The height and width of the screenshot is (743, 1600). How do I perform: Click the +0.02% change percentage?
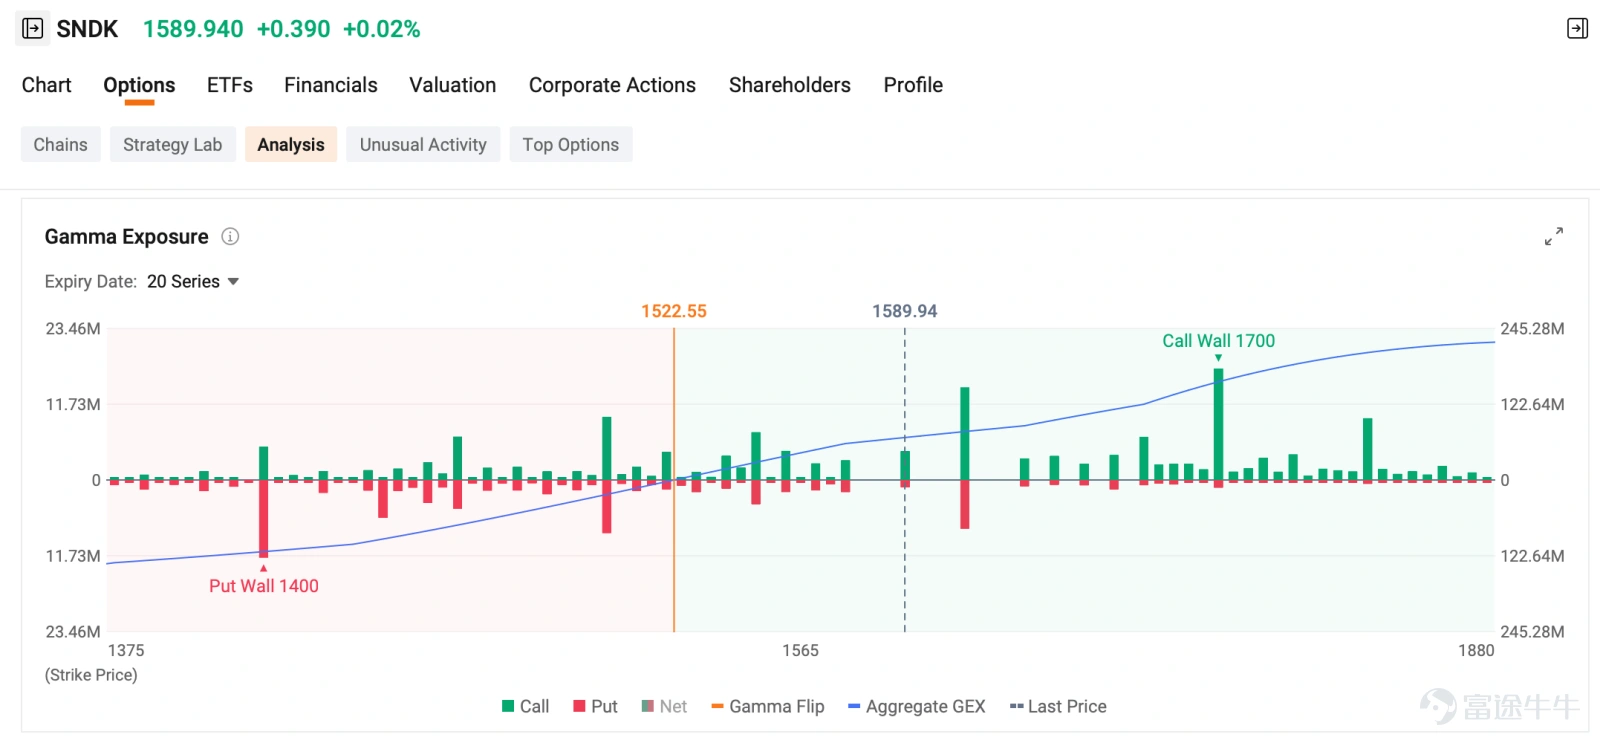[382, 29]
